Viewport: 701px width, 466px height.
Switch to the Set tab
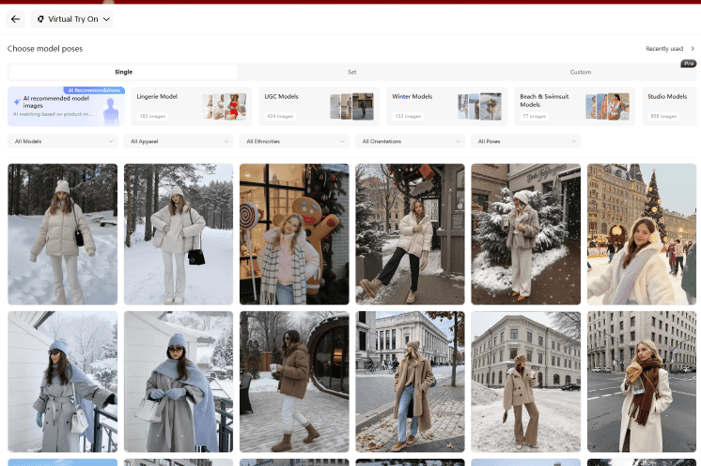352,72
